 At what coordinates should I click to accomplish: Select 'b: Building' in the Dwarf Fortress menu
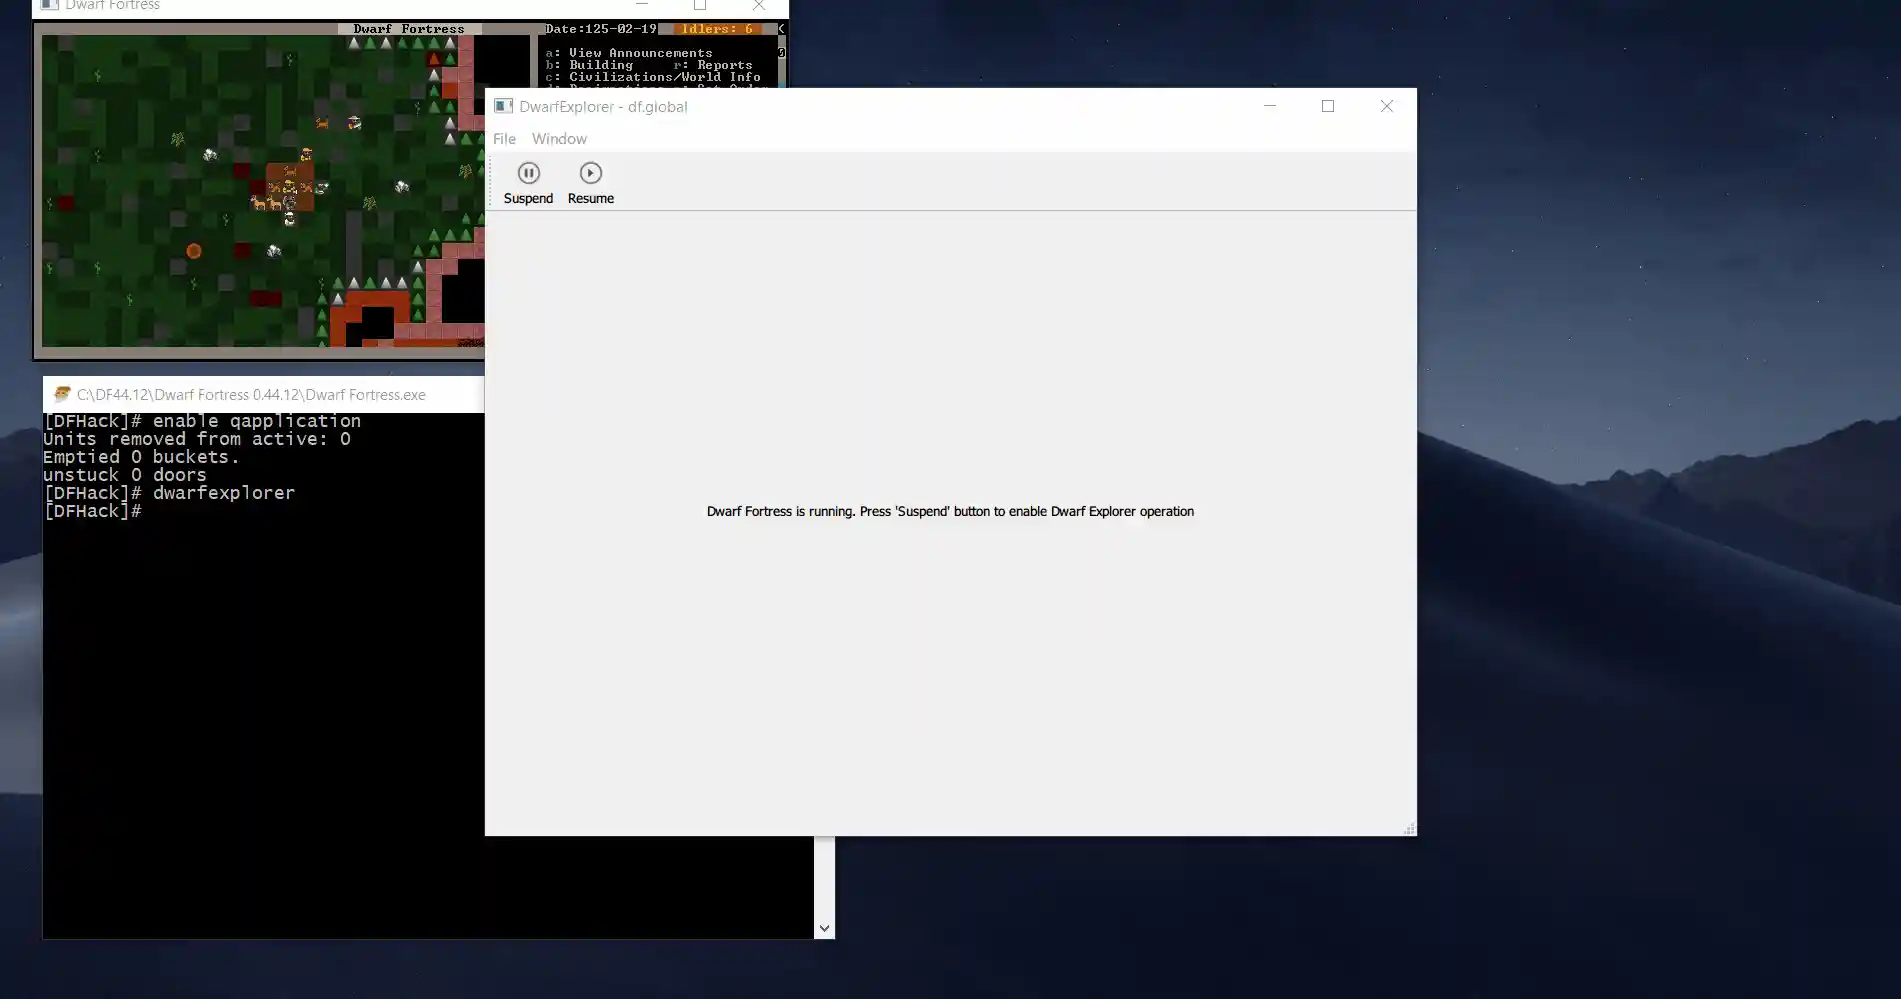(x=589, y=65)
